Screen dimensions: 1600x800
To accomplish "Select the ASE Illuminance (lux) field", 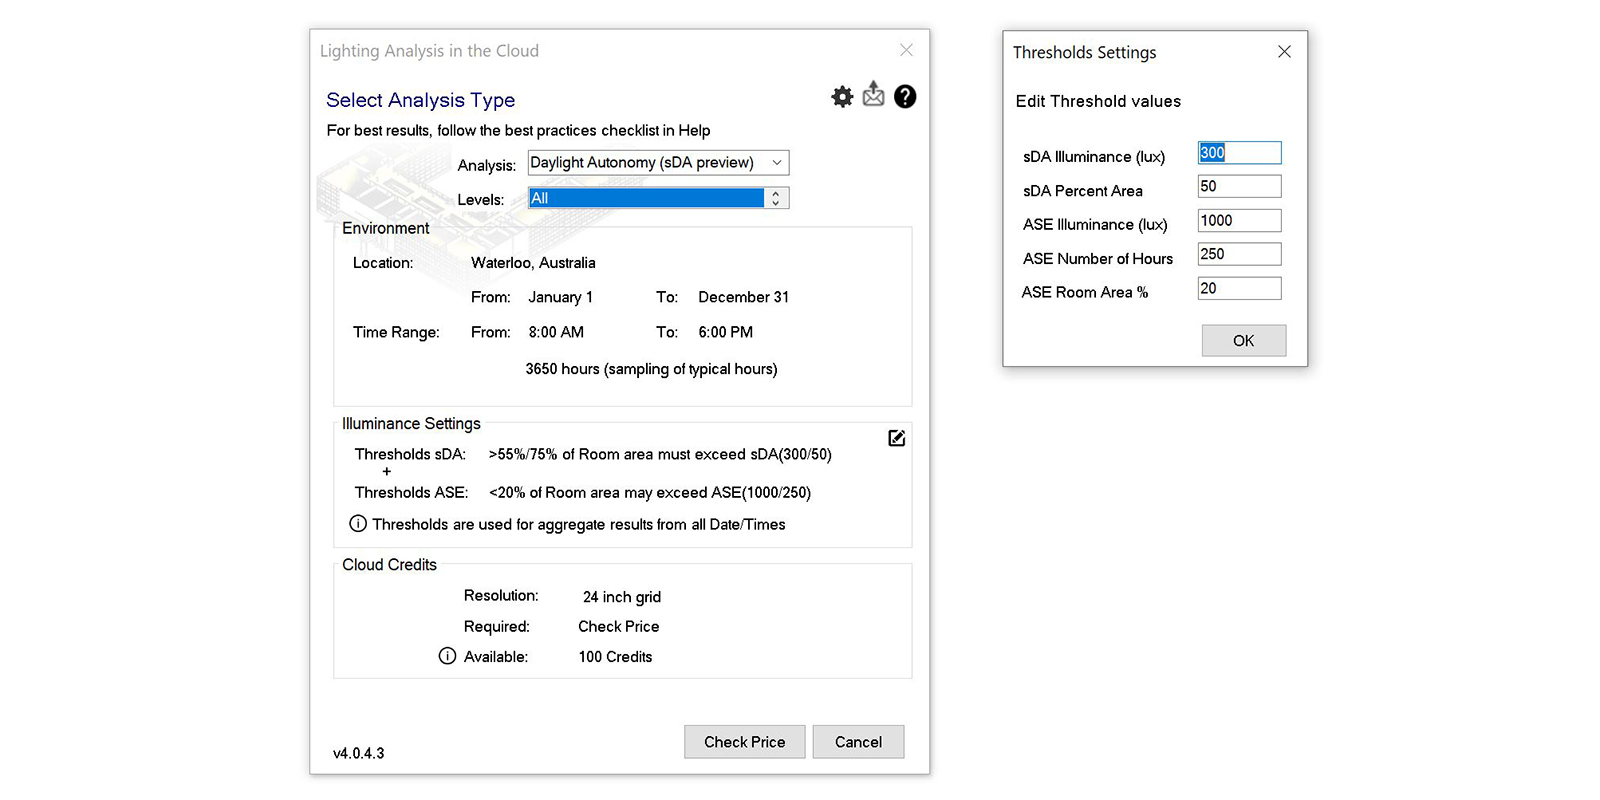I will click(1239, 221).
